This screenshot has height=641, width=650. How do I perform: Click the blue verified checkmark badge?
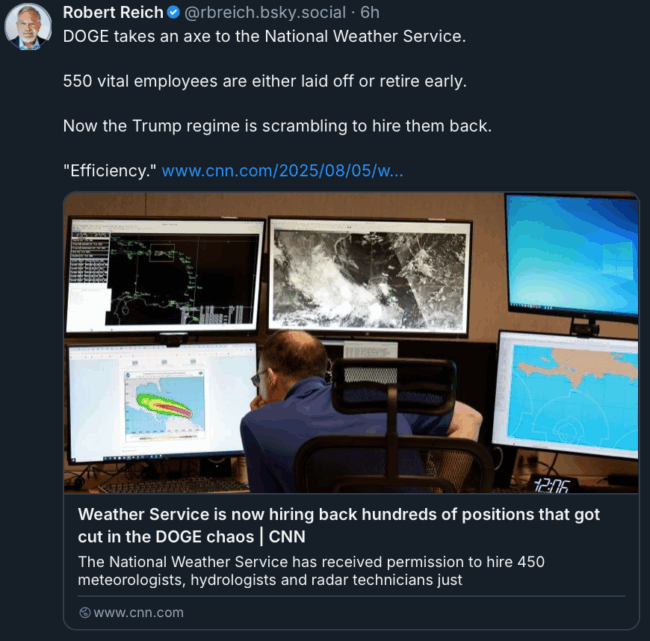point(173,13)
